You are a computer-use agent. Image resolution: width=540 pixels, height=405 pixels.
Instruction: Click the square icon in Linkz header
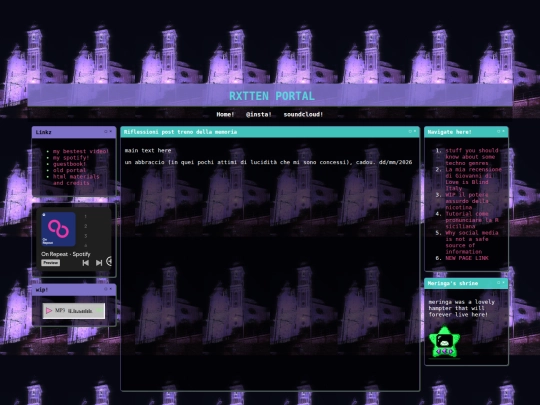pos(106,131)
